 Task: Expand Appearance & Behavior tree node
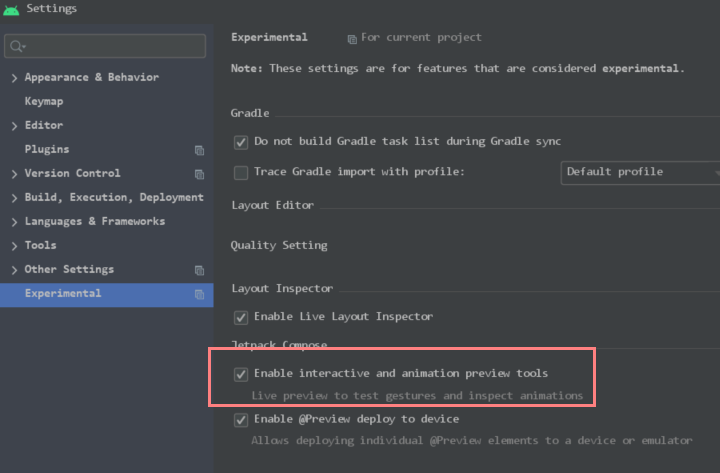click(x=14, y=78)
